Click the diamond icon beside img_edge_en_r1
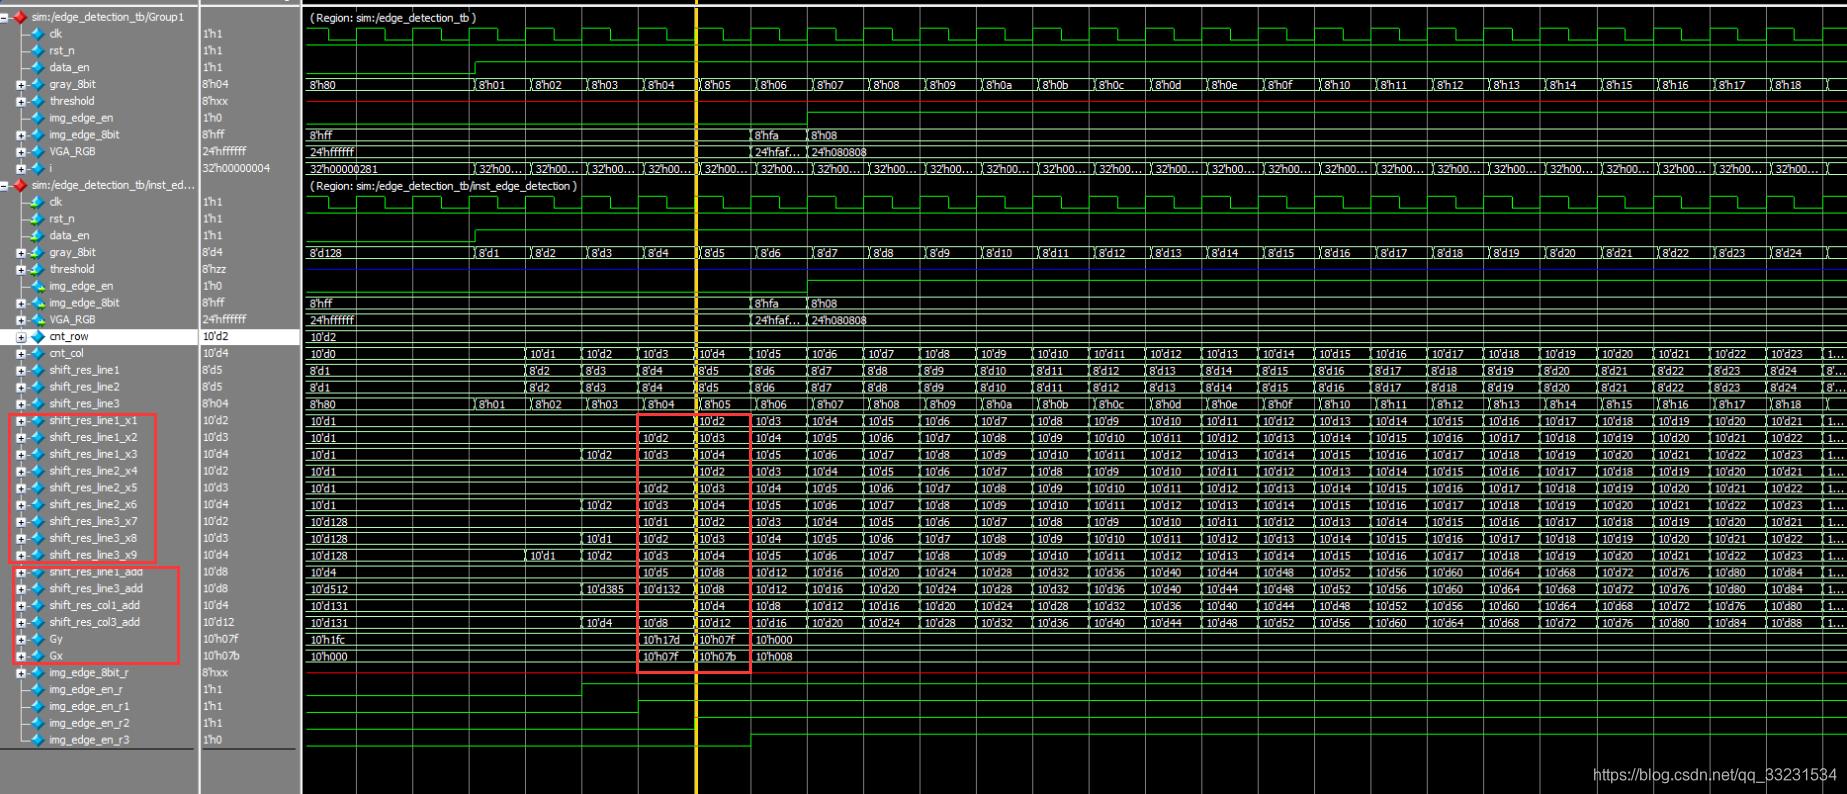 point(38,706)
